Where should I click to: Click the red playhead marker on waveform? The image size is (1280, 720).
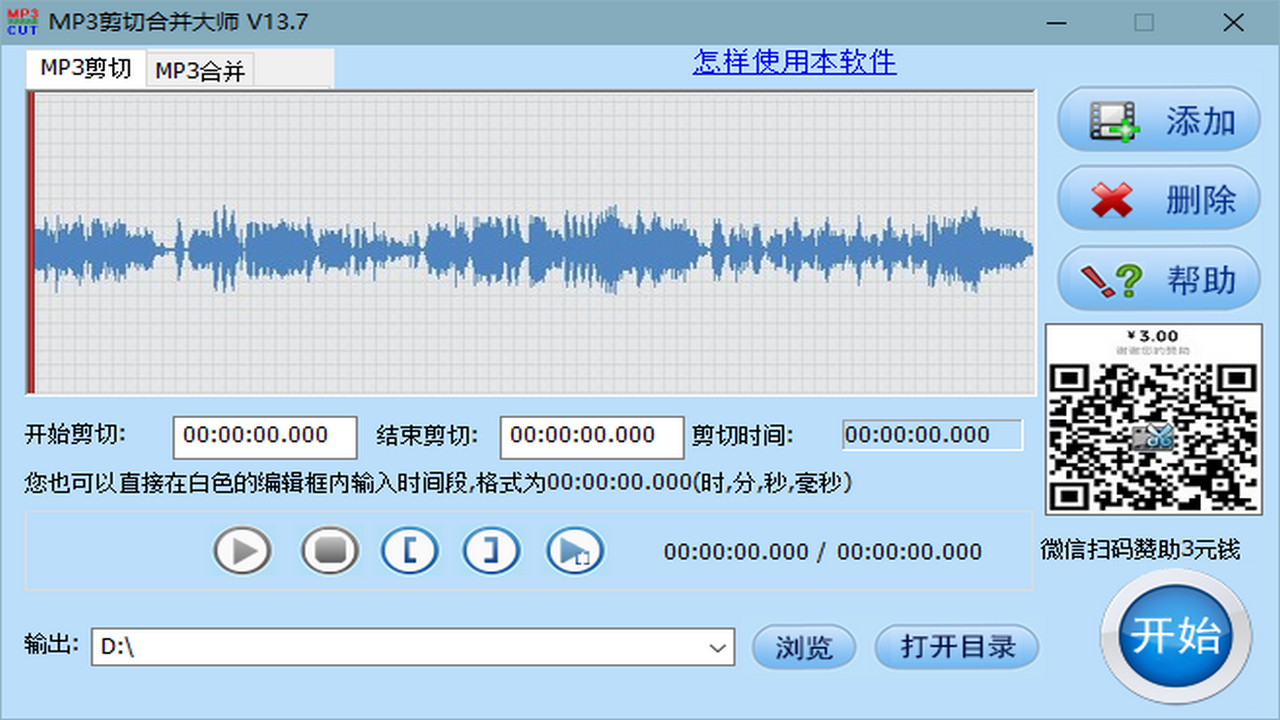(x=31, y=243)
